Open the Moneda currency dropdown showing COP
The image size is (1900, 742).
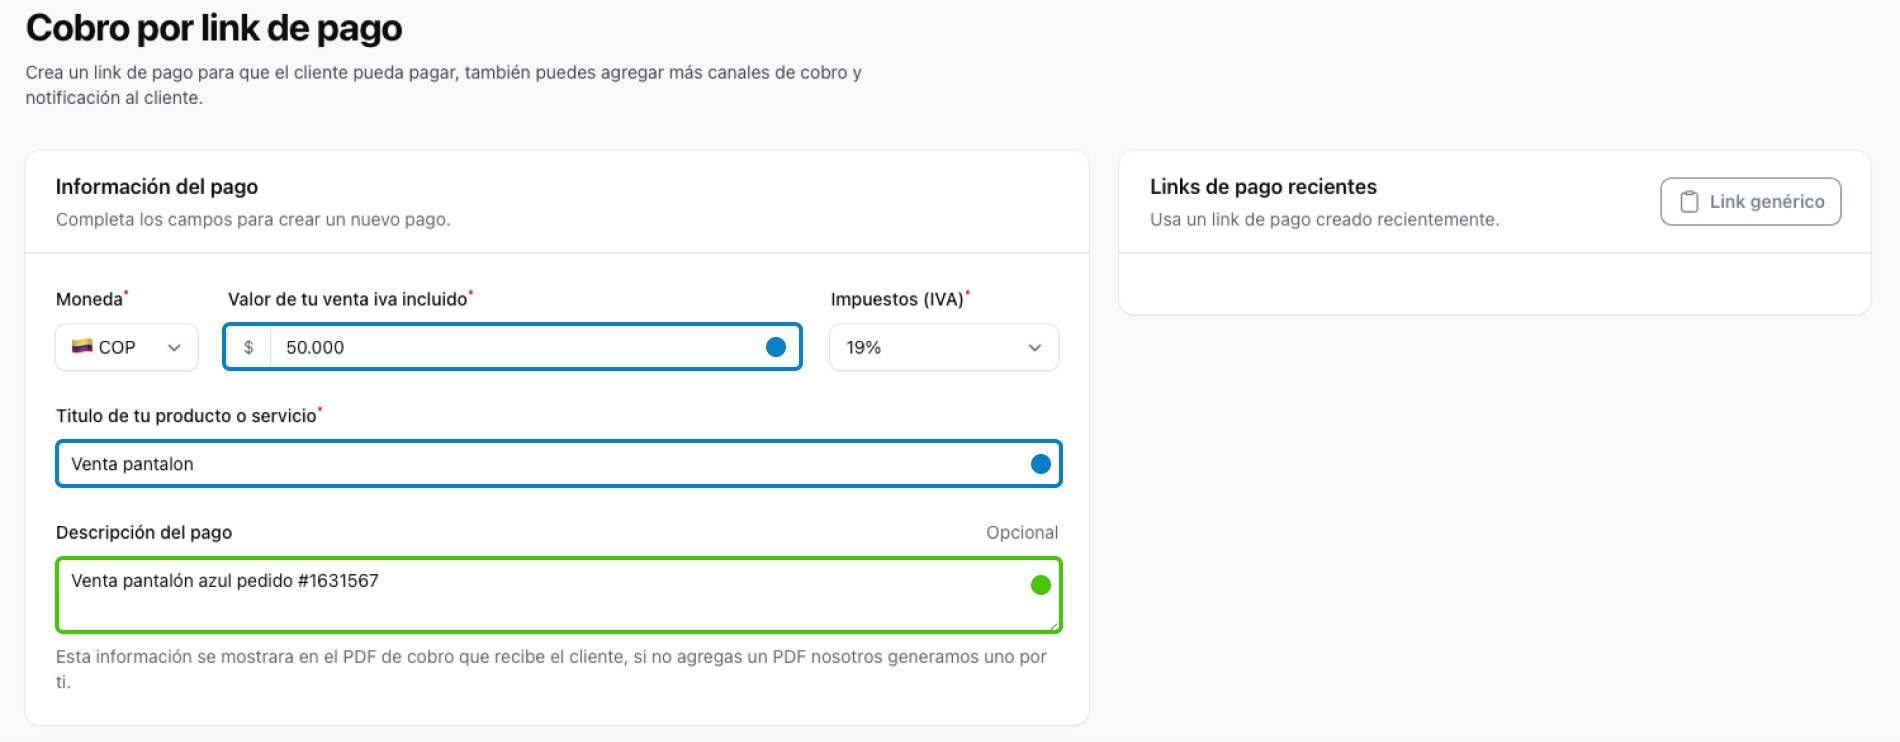pos(126,347)
